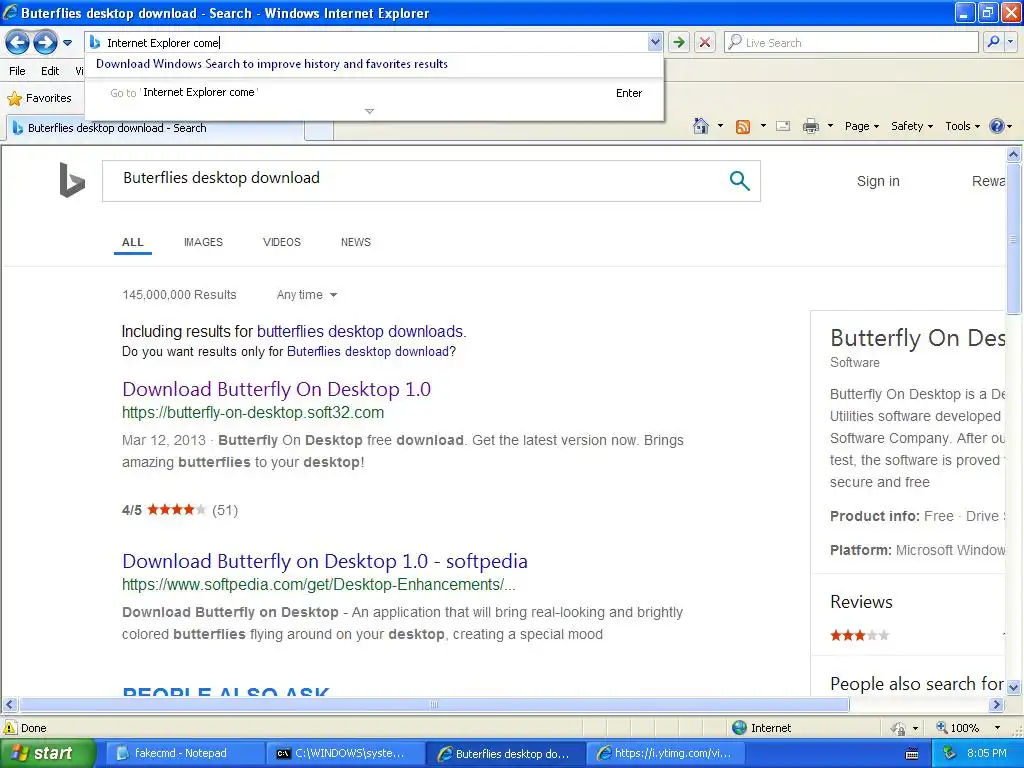This screenshot has height=768, width=1024.
Task: Click the Live Search magnifier button
Action: click(993, 42)
